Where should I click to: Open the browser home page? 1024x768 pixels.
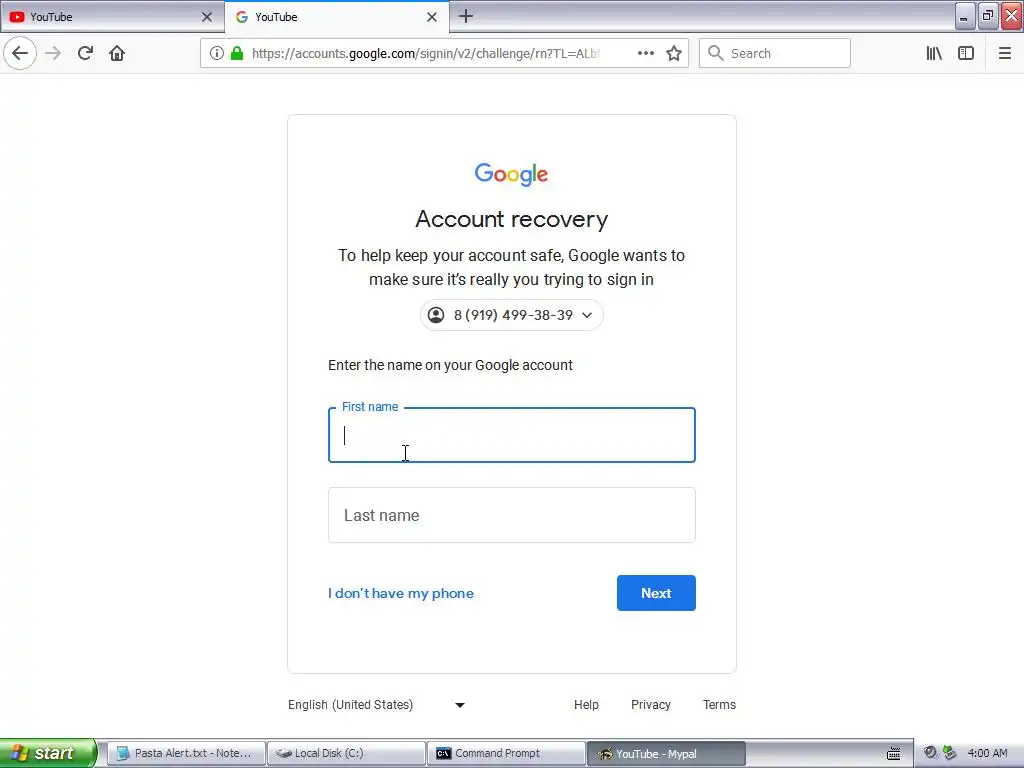coord(117,53)
